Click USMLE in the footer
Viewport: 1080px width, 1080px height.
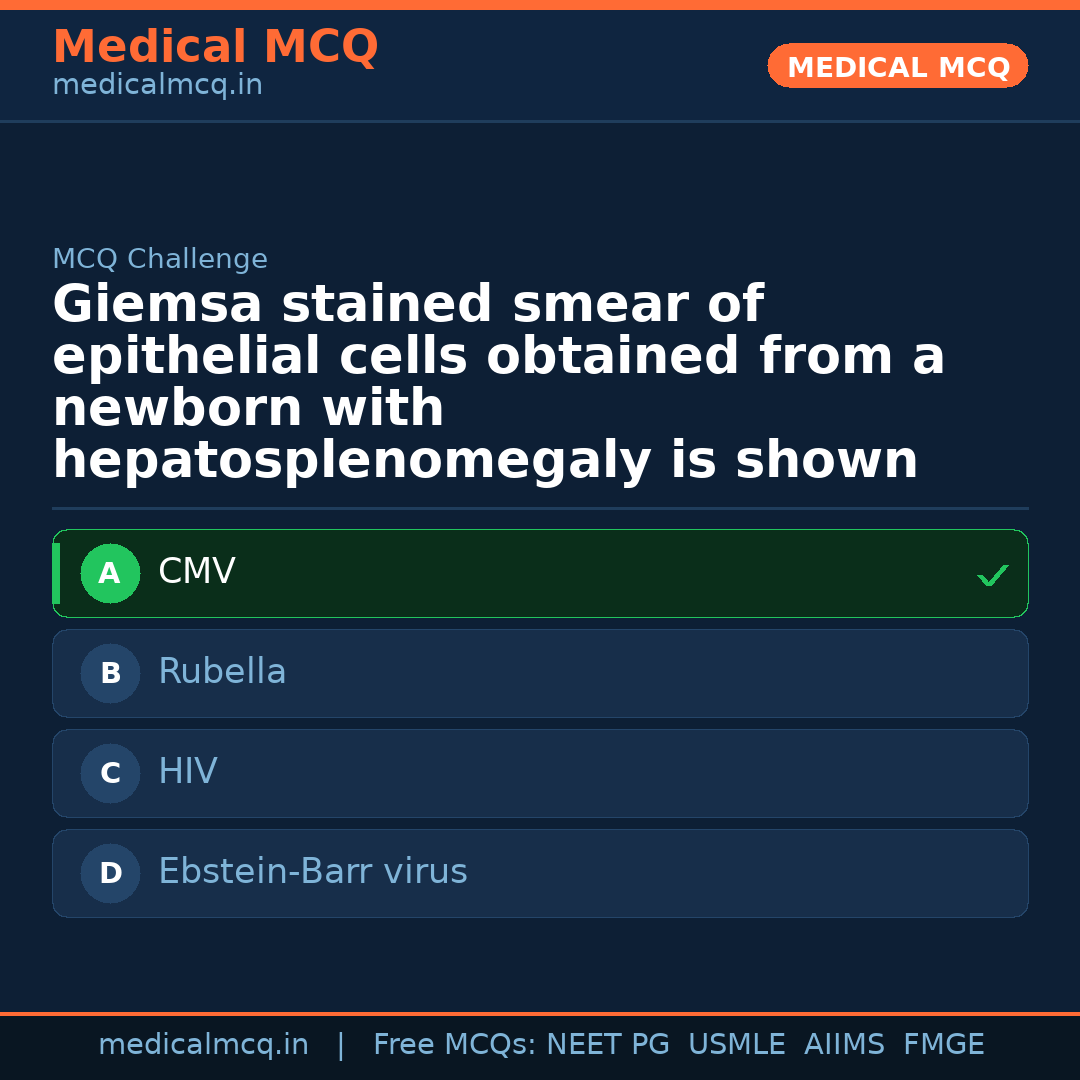[736, 1045]
